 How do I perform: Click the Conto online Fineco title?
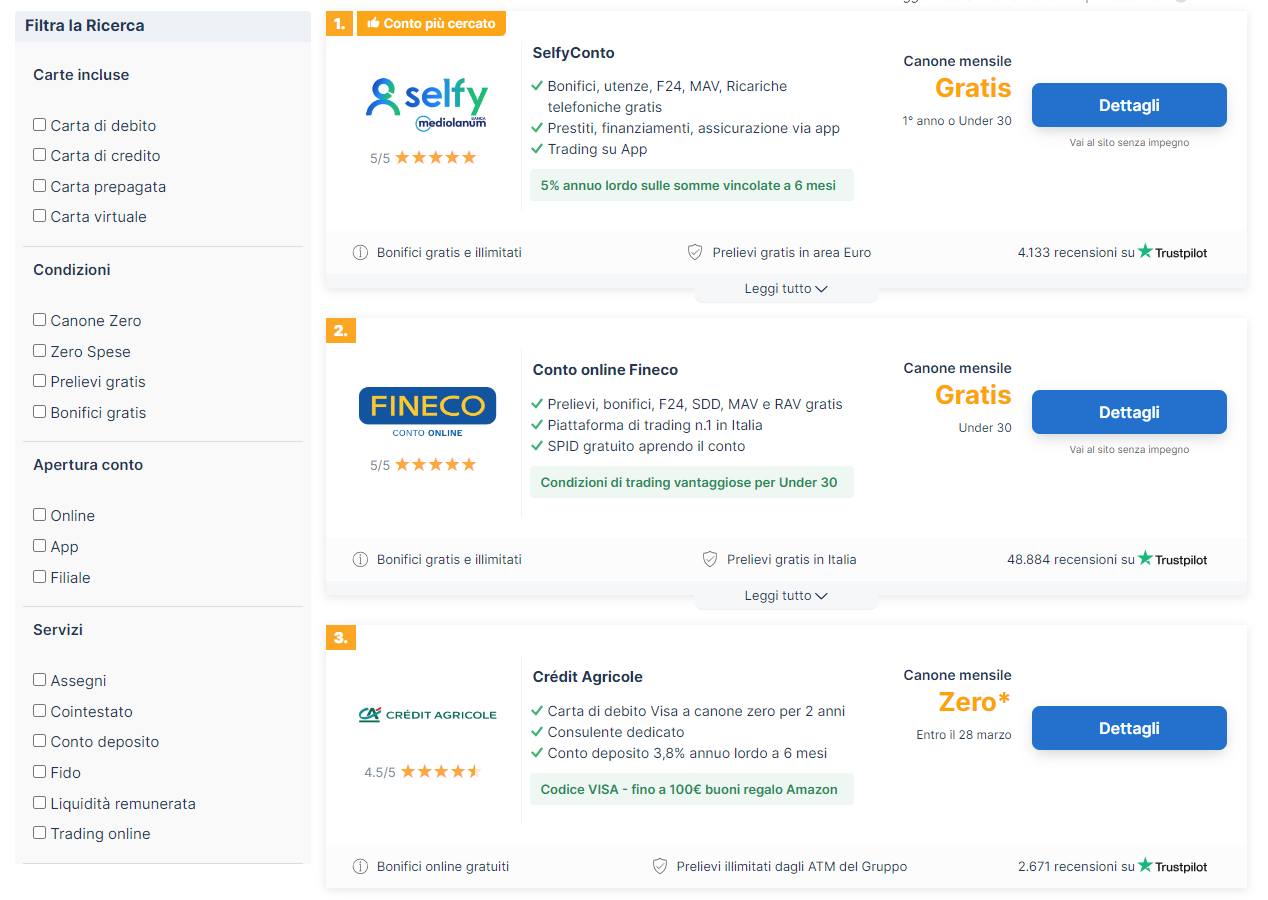606,370
